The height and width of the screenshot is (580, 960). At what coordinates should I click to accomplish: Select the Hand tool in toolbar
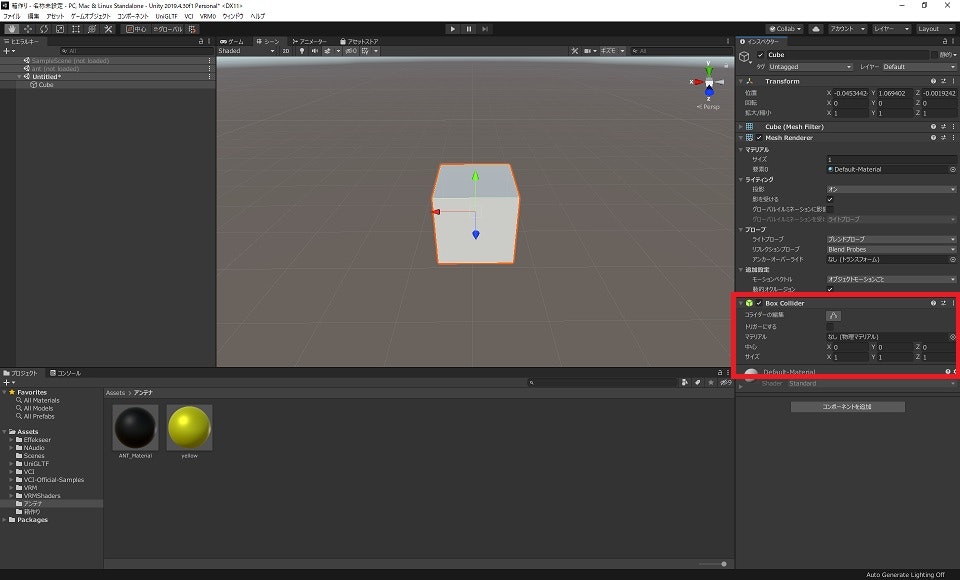click(12, 29)
